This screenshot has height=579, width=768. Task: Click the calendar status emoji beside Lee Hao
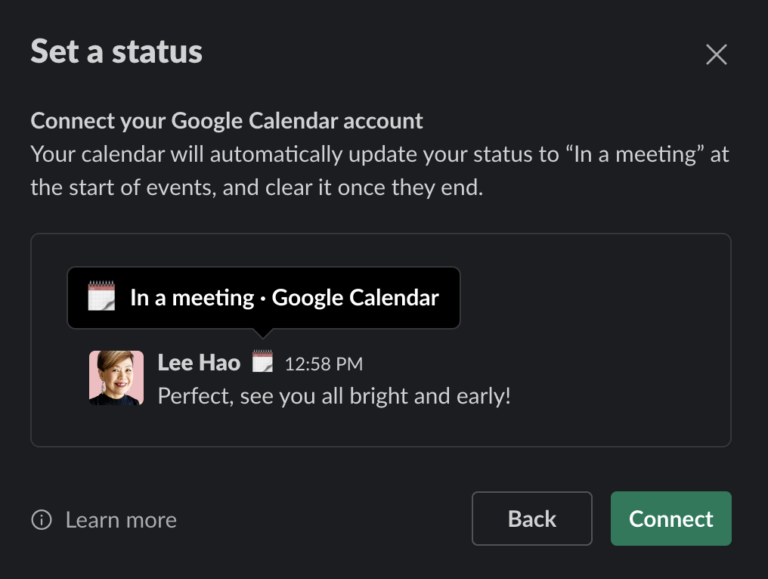pyautogui.click(x=263, y=362)
